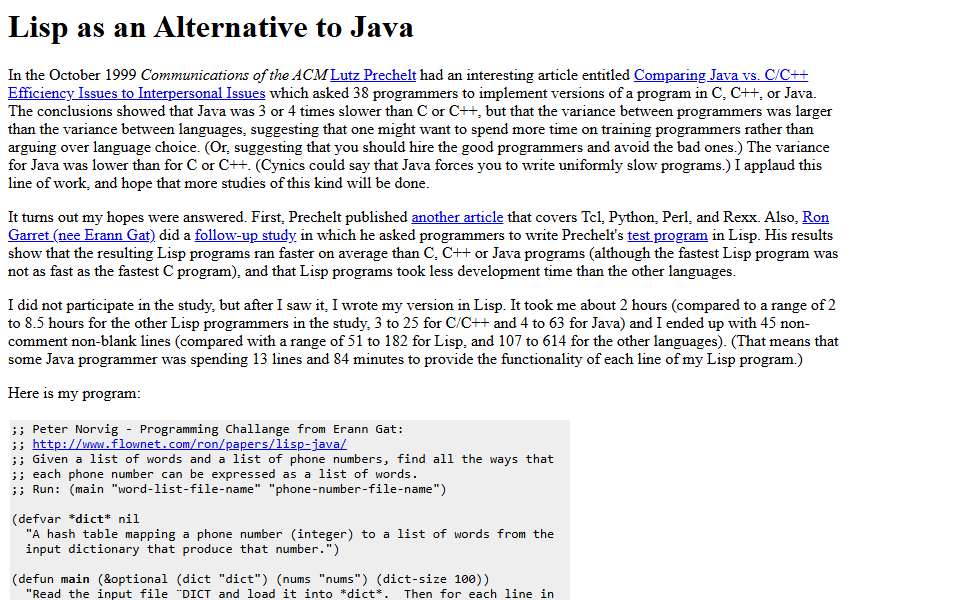Click the "input dictionary that produce that number" line
The width and height of the screenshot is (960, 600).
(182, 549)
